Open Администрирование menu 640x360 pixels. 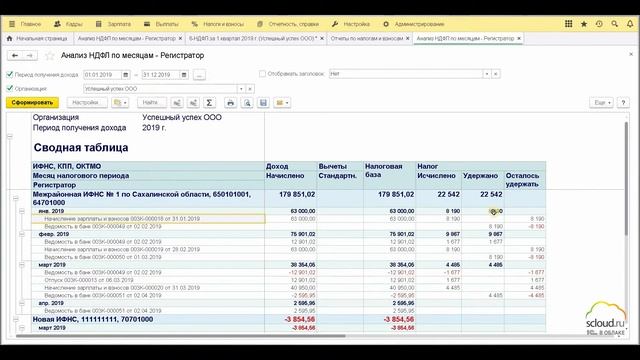pyautogui.click(x=413, y=24)
